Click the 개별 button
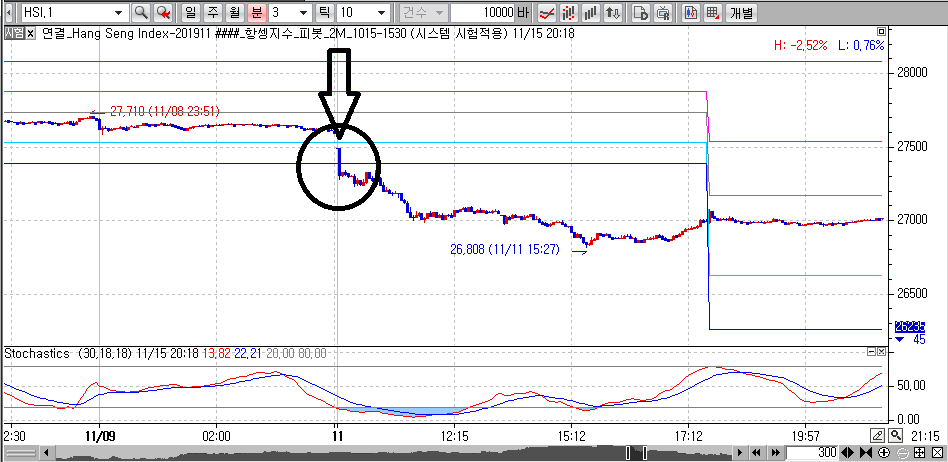Image resolution: width=948 pixels, height=462 pixels. (742, 13)
